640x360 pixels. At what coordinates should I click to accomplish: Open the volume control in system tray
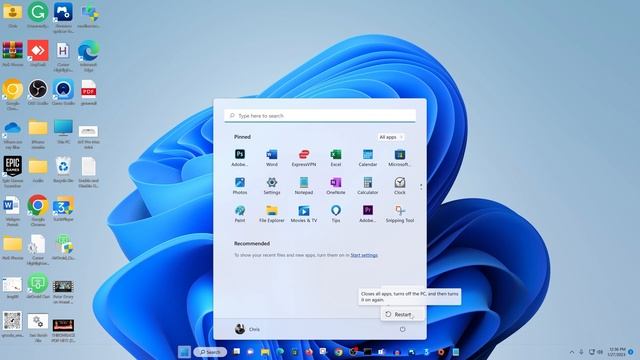pos(600,352)
